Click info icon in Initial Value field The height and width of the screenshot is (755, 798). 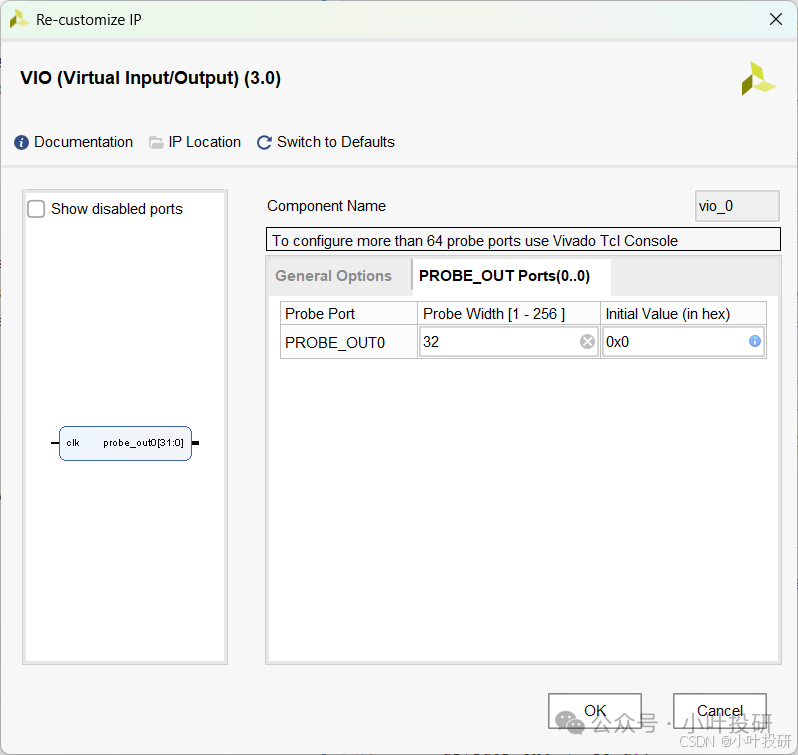click(x=755, y=342)
